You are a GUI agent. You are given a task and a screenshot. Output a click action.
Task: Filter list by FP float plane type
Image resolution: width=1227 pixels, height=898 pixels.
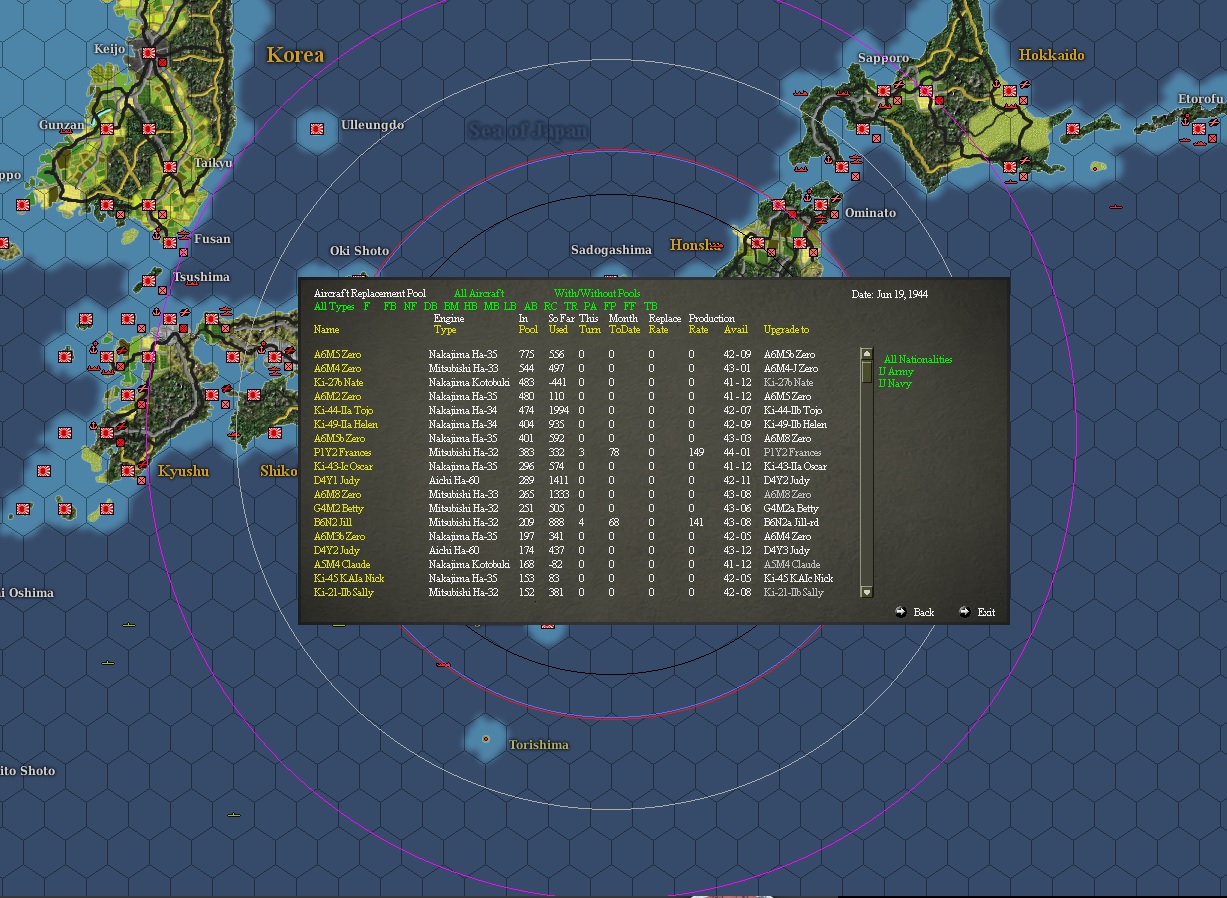pyautogui.click(x=610, y=306)
